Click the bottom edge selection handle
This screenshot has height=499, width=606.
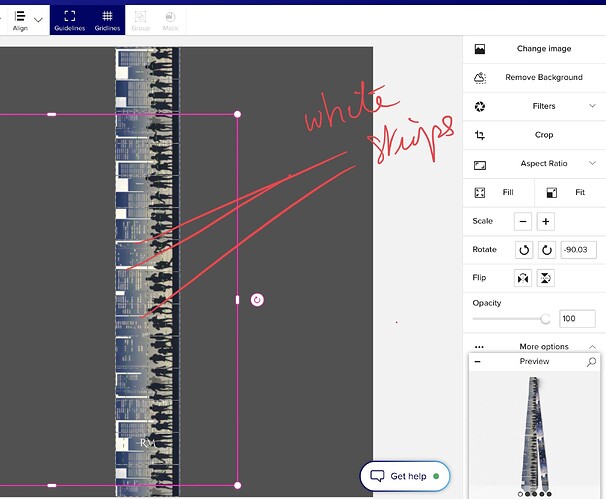click(51, 485)
